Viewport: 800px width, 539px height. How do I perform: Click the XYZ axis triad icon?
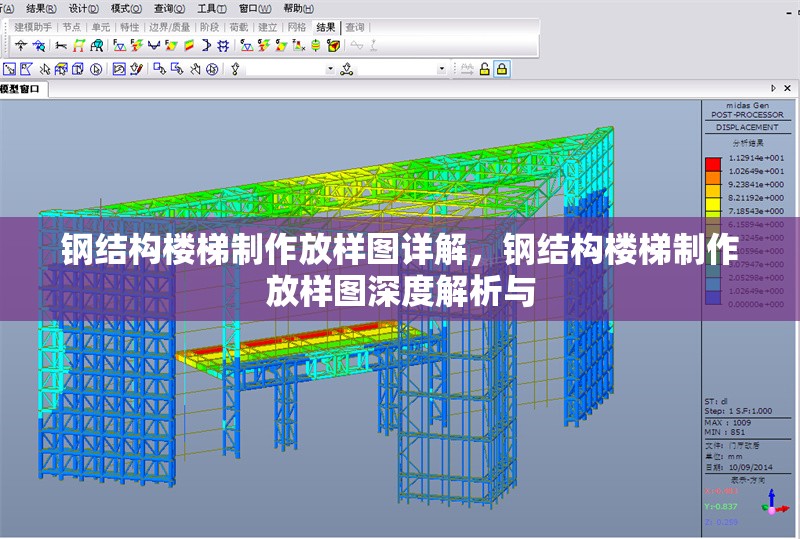point(773,503)
